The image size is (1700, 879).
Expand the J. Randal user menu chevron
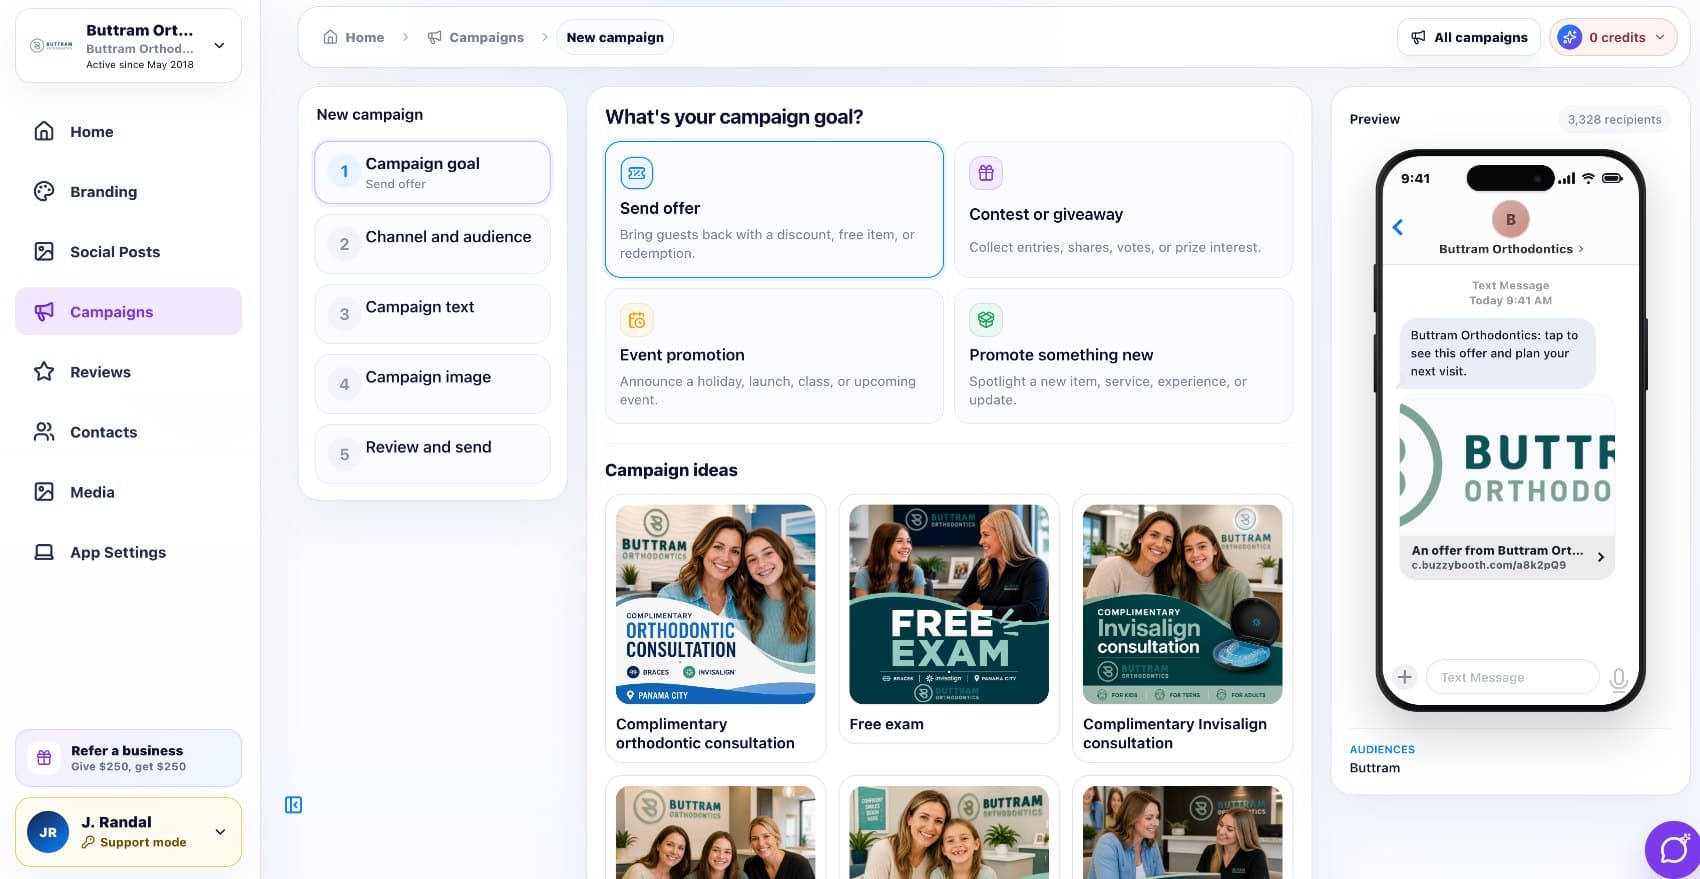click(220, 832)
